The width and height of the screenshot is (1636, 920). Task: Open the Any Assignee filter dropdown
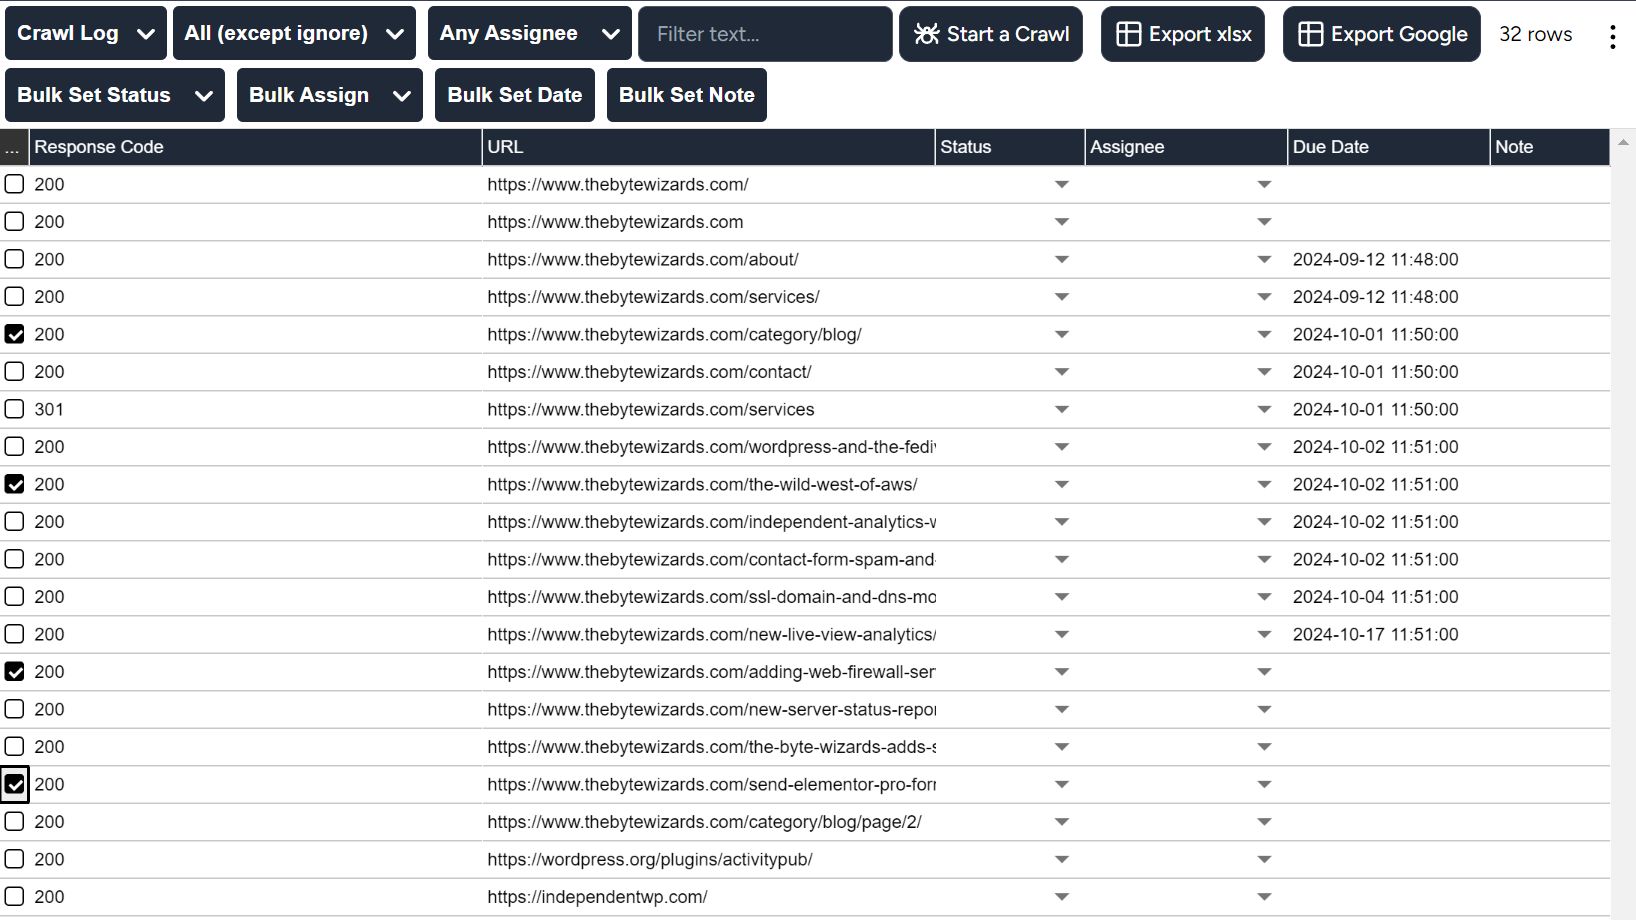[529, 34]
